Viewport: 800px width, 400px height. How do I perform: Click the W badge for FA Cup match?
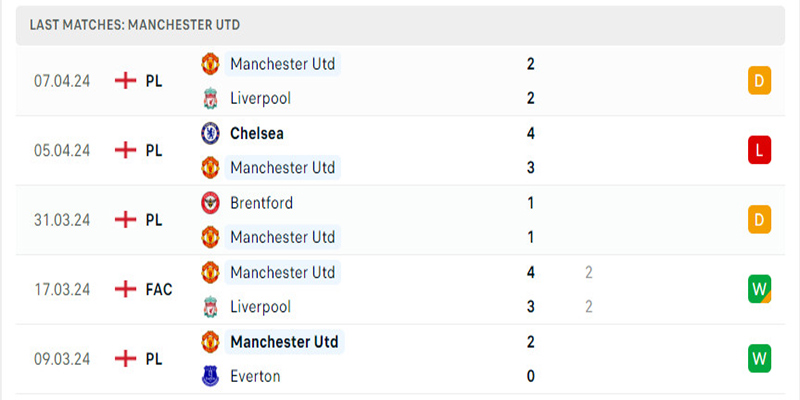[x=759, y=289]
